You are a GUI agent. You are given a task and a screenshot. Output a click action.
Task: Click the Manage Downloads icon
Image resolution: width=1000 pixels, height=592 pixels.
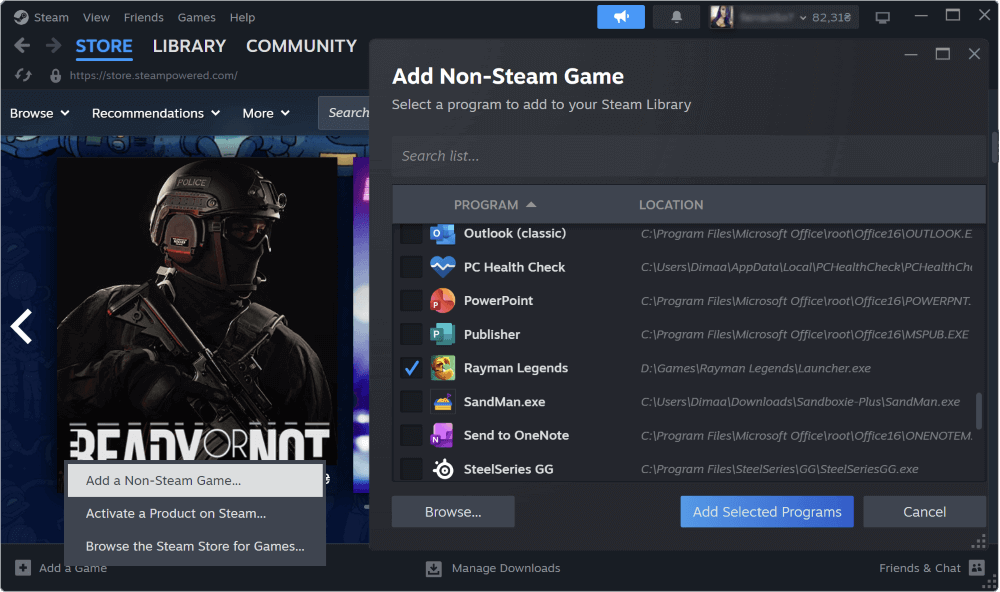click(434, 568)
